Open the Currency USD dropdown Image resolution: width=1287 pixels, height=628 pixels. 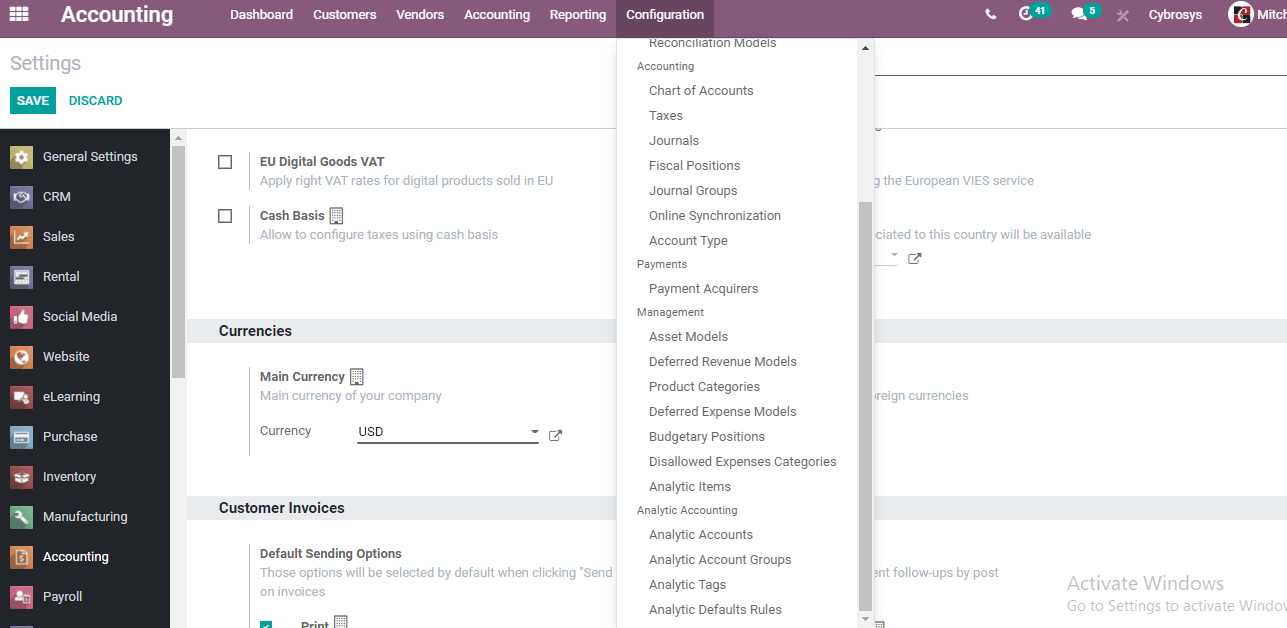pyautogui.click(x=448, y=432)
